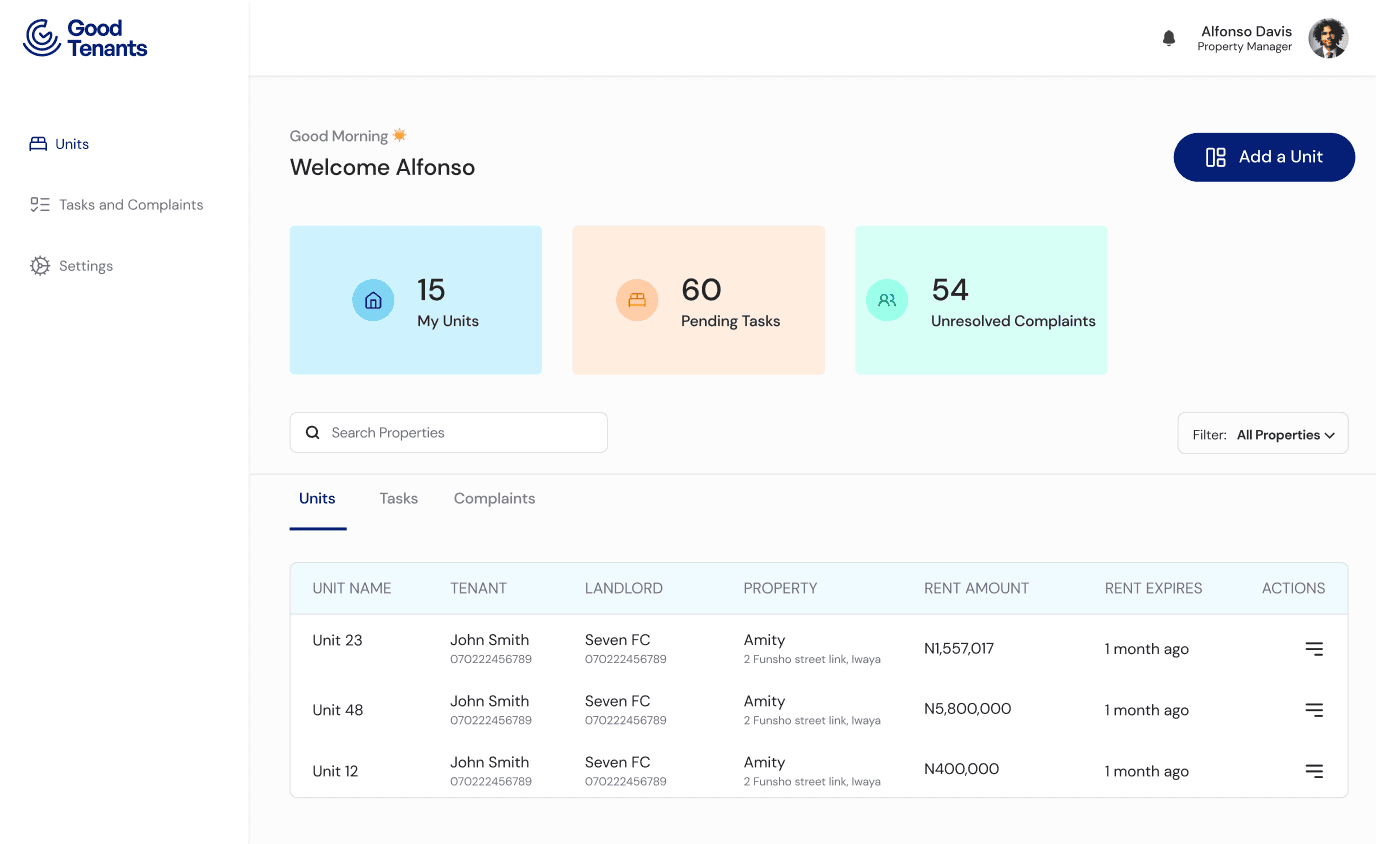Expand the All Properties filter dropdown
The height and width of the screenshot is (844, 1376).
(1263, 434)
